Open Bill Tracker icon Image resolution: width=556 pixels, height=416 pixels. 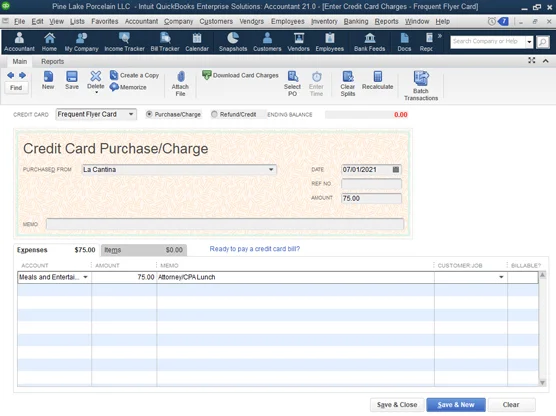click(165, 42)
